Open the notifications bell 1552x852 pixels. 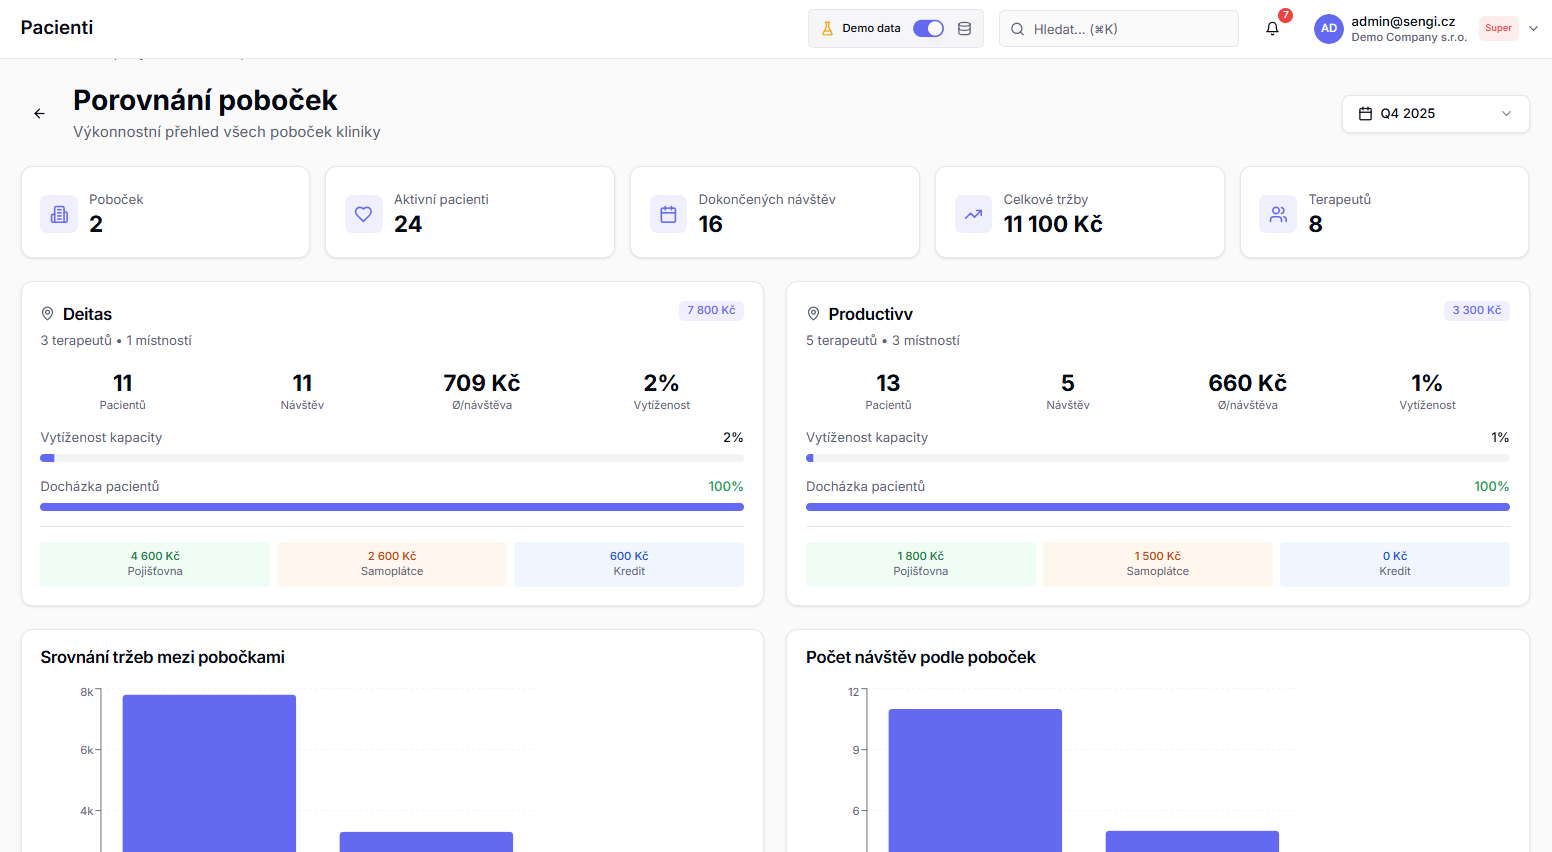1272,29
